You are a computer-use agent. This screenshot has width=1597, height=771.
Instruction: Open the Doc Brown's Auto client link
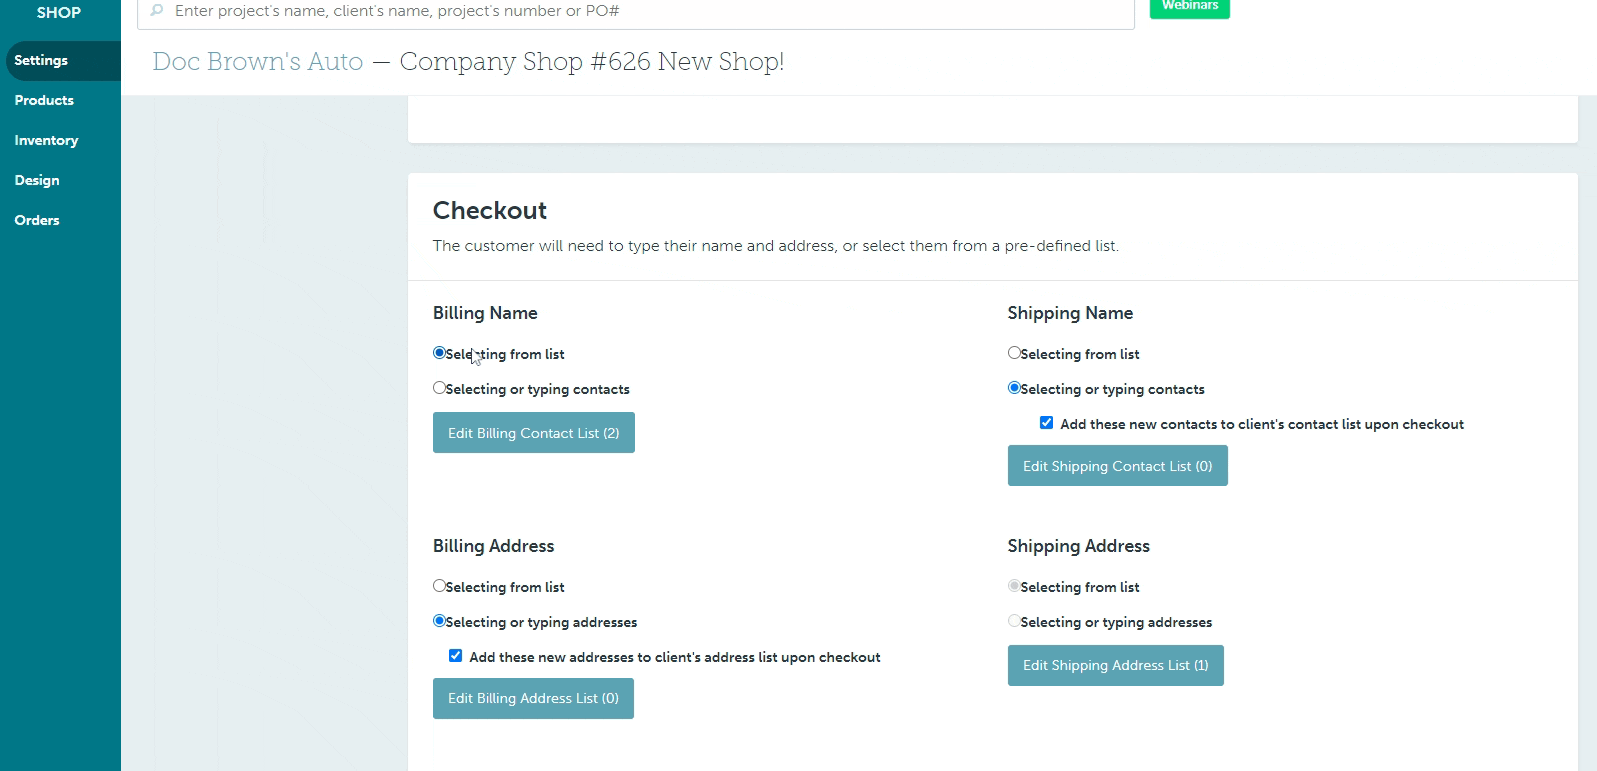[257, 61]
